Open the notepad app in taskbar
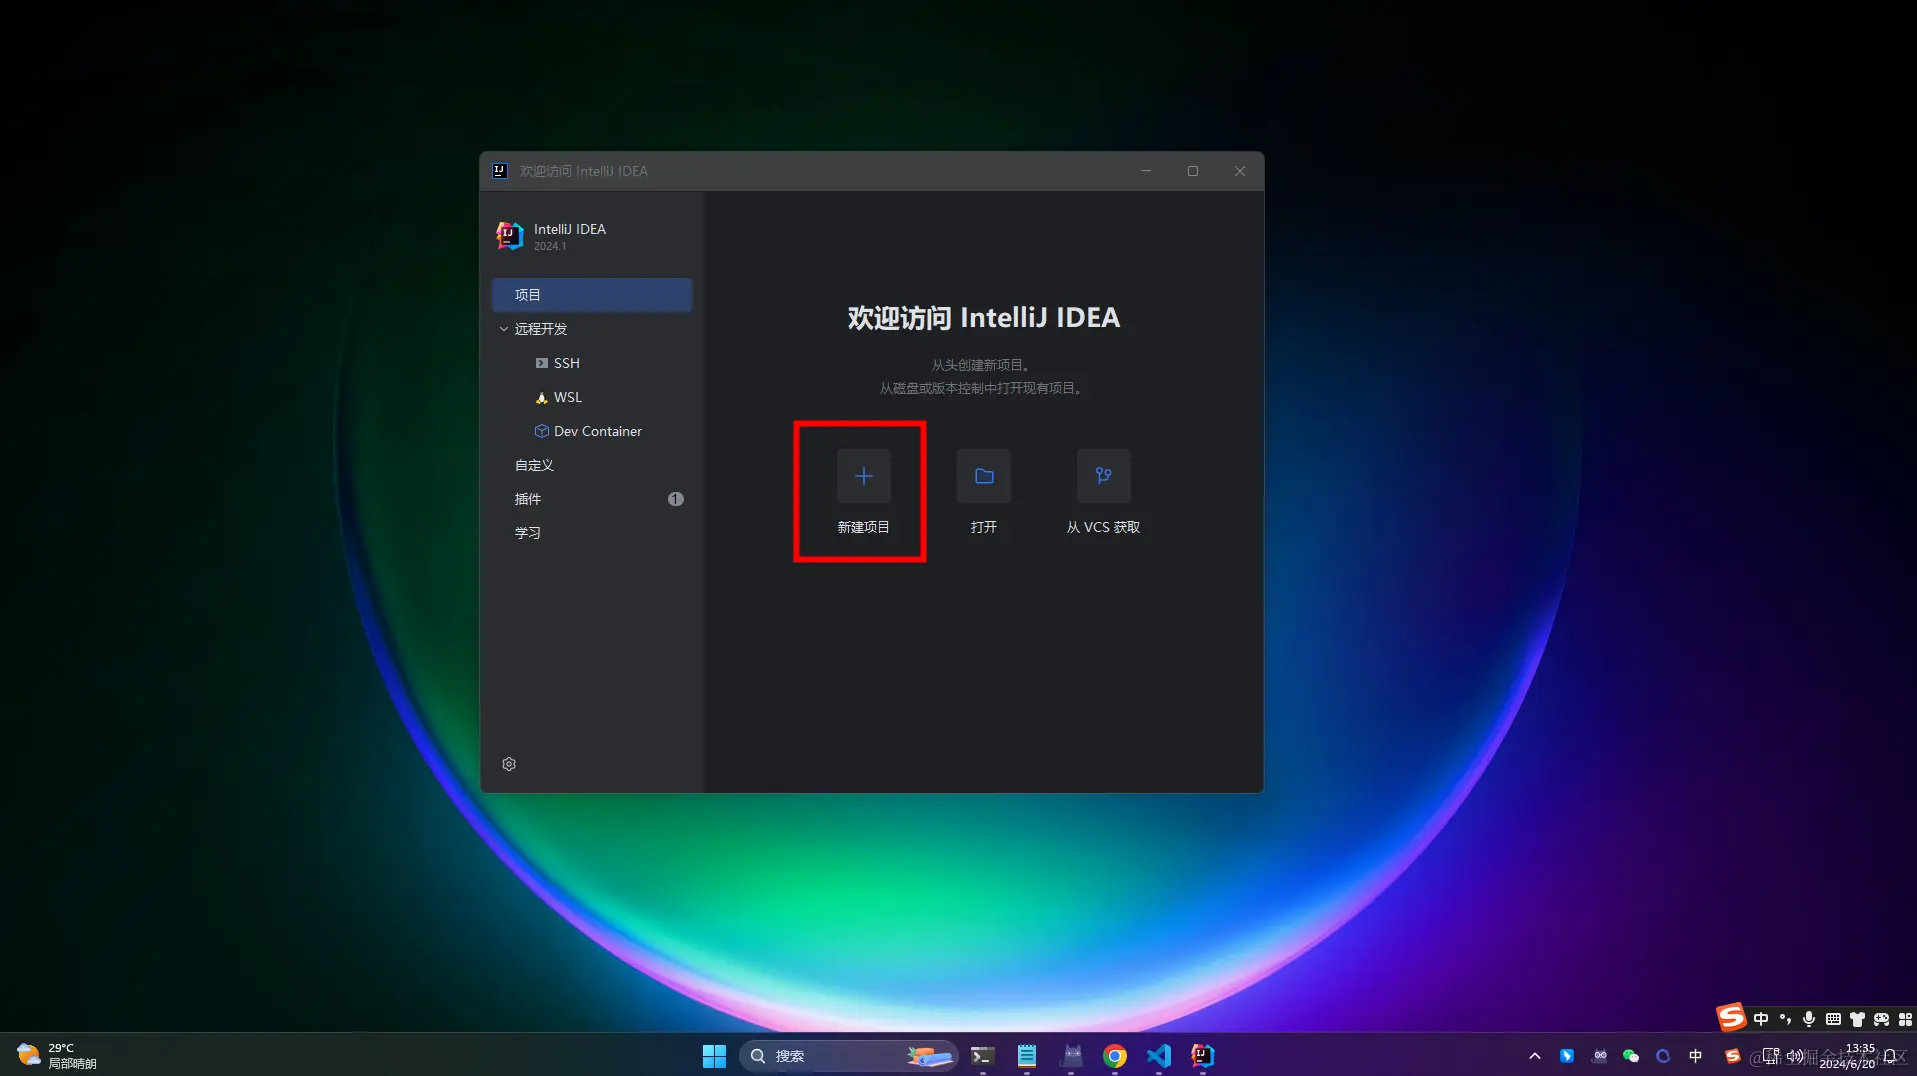This screenshot has height=1076, width=1917. 1026,1056
